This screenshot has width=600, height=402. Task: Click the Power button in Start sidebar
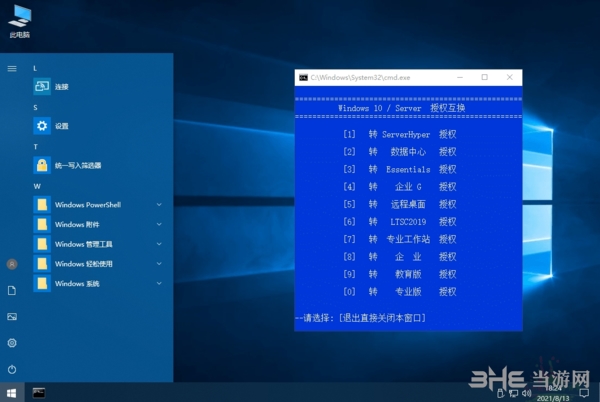12,369
